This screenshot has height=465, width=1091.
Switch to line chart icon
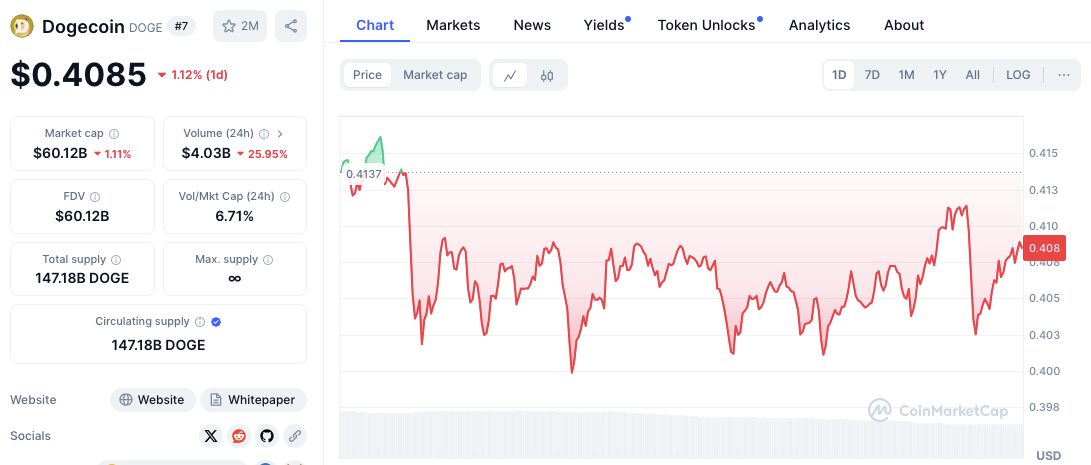coord(510,75)
